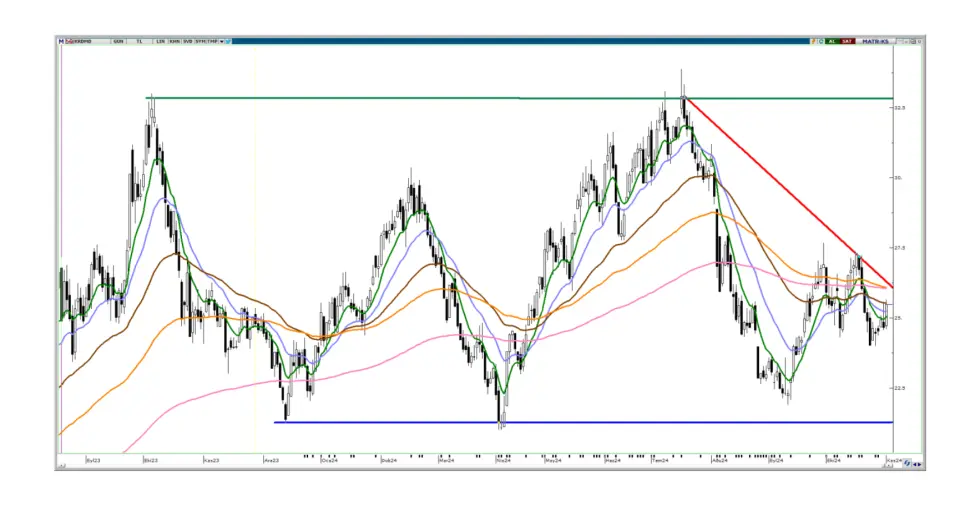Click the green AL buy button
This screenshot has width=960, height=526.
click(832, 41)
